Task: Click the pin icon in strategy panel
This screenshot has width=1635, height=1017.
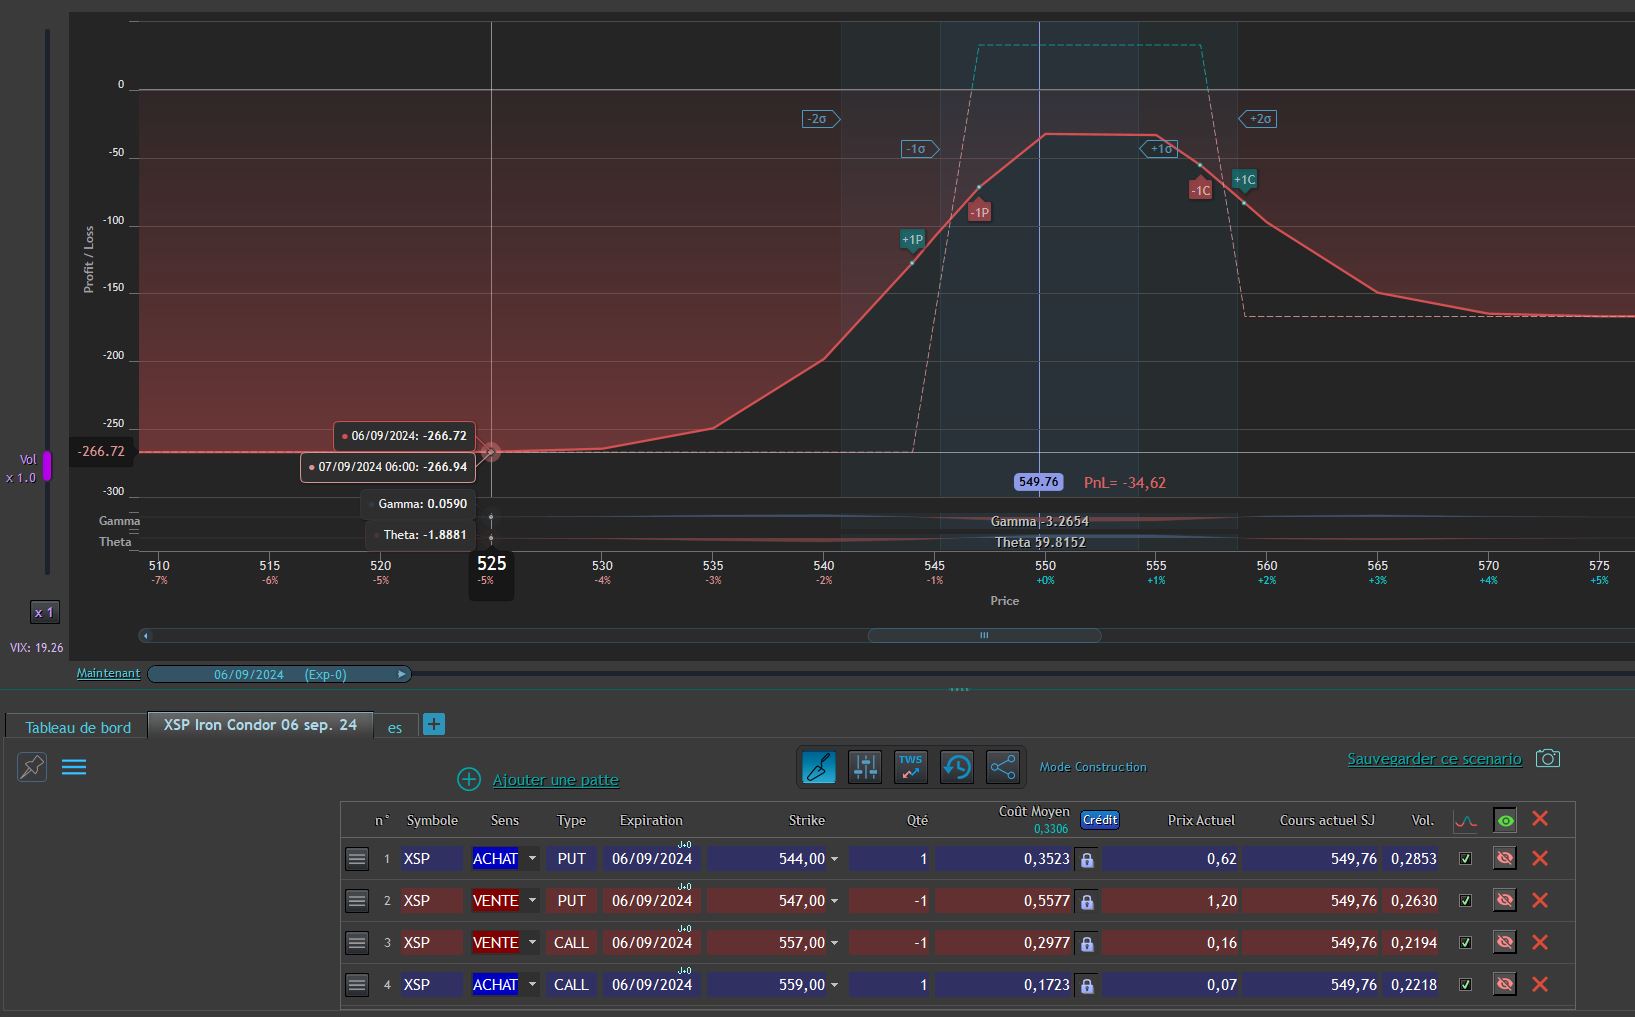Action: [x=32, y=767]
